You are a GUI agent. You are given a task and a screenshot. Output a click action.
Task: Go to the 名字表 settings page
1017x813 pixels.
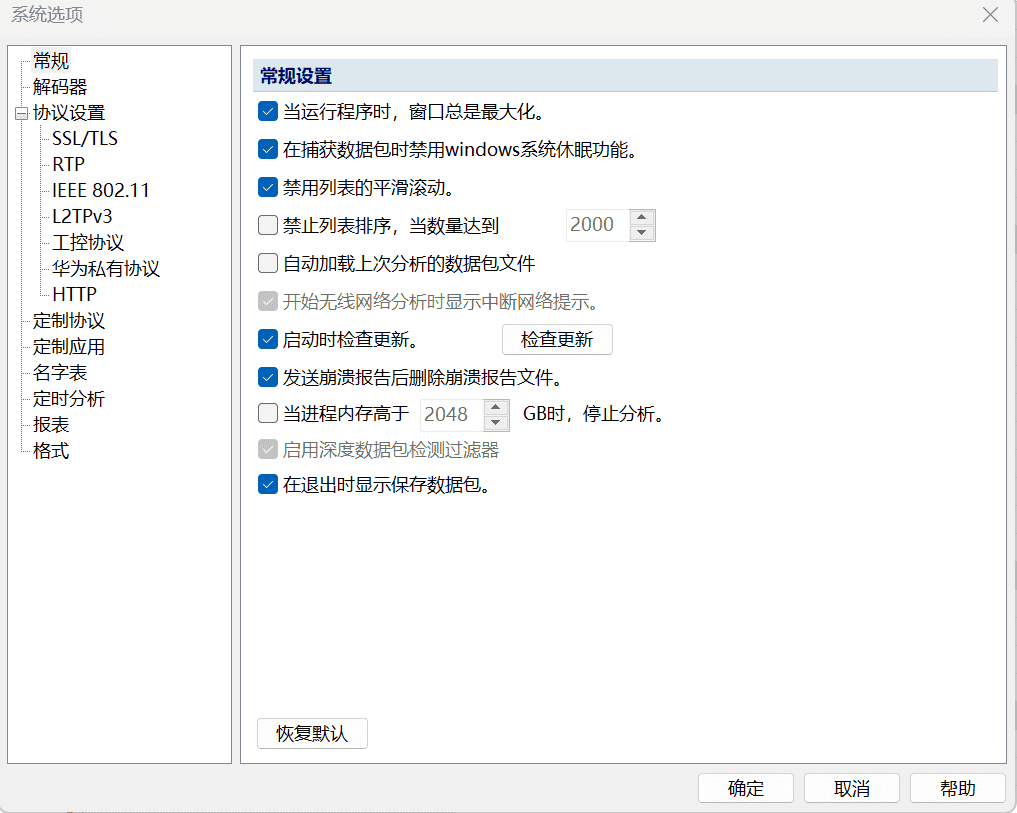[x=60, y=373]
